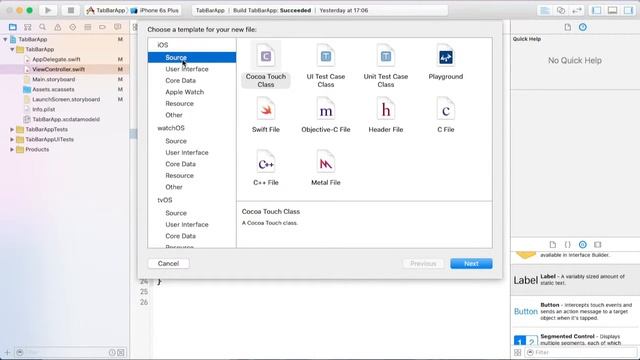Image resolution: width=640 pixels, height=360 pixels.
Task: Stop the running build
Action: (71, 10)
